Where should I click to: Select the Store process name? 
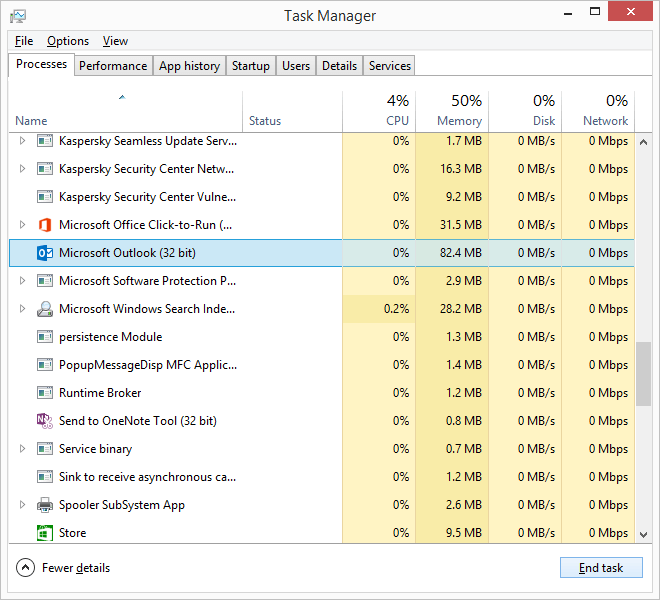(72, 533)
